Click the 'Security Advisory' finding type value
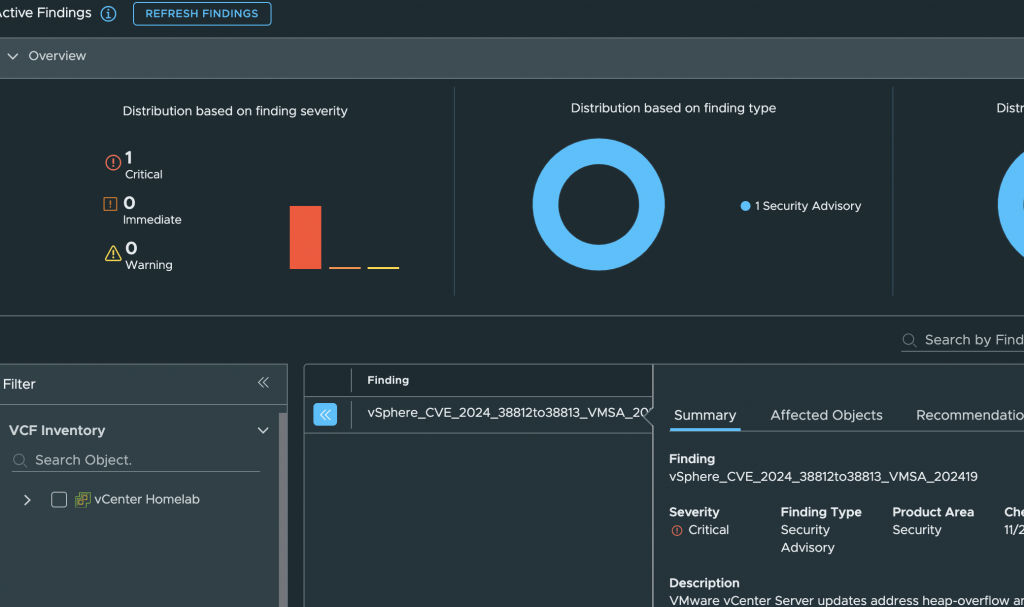Viewport: 1024px width, 607px height. click(x=808, y=539)
